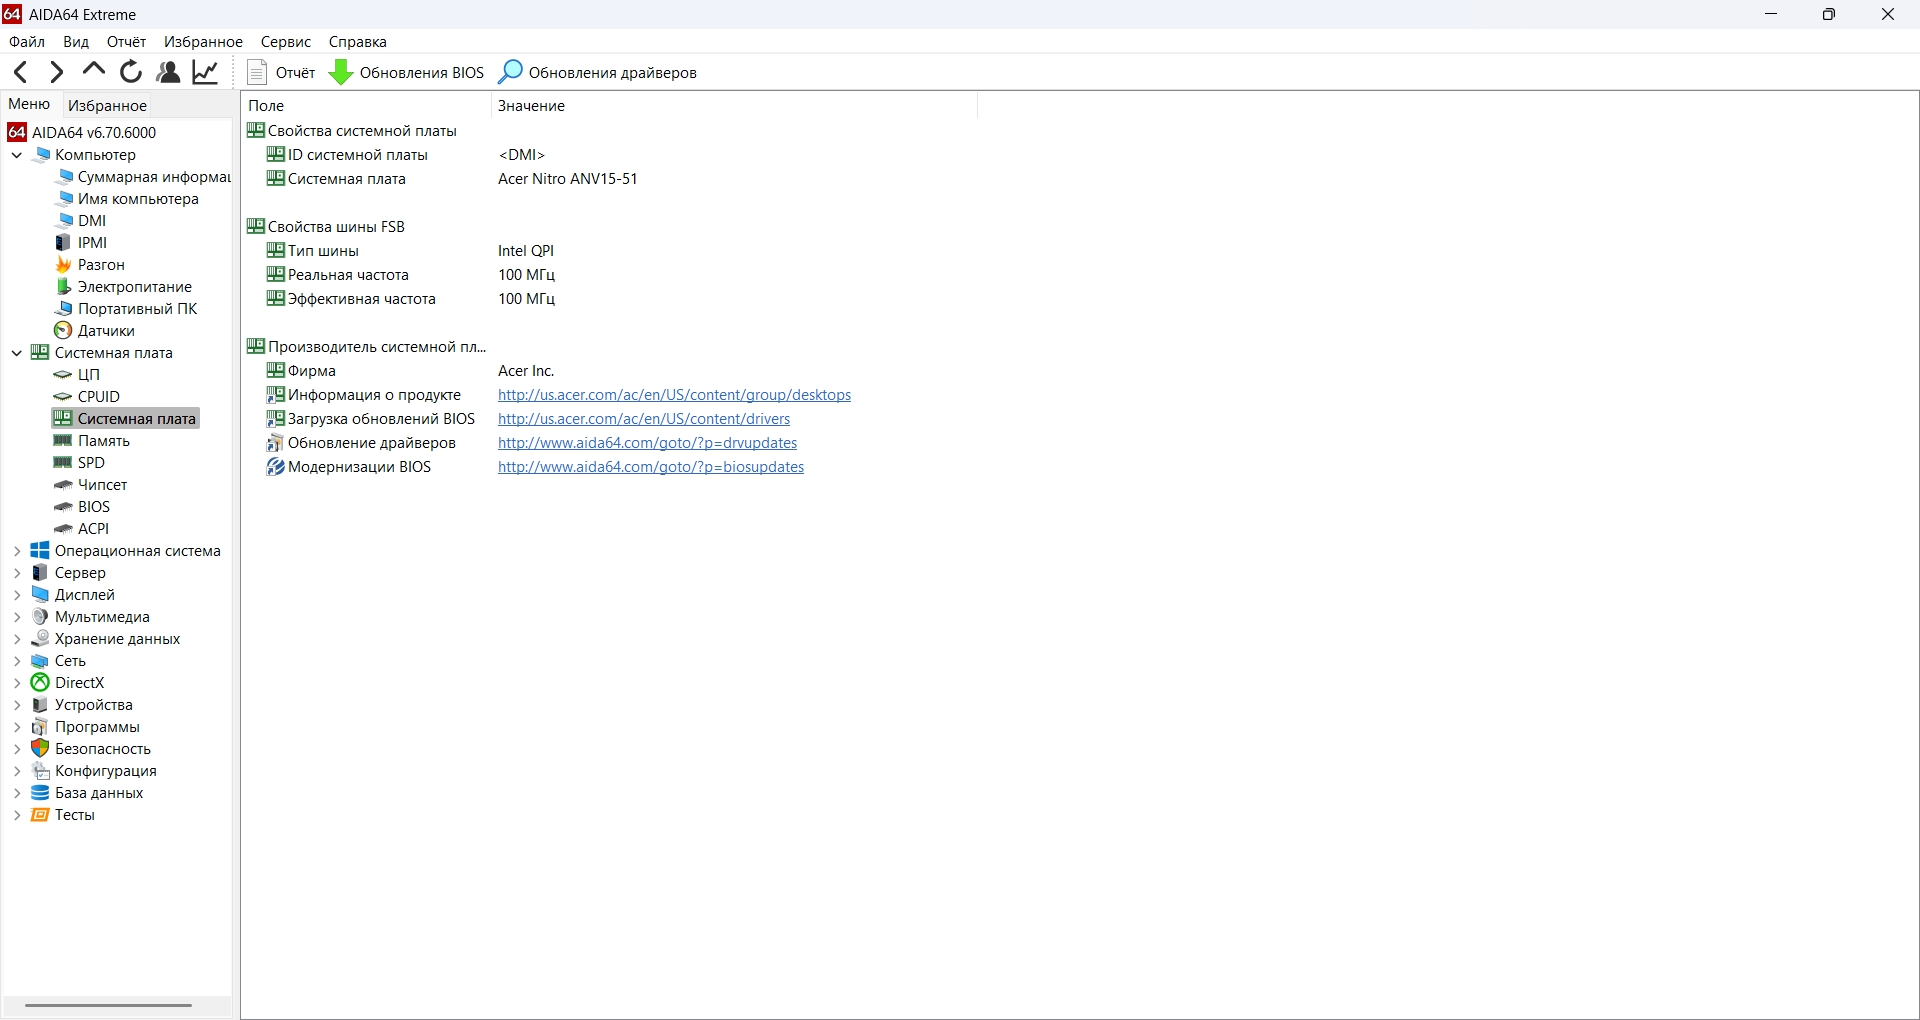1920x1020 pixels.
Task: Collapse the Системная плата tree node
Action: click(17, 353)
